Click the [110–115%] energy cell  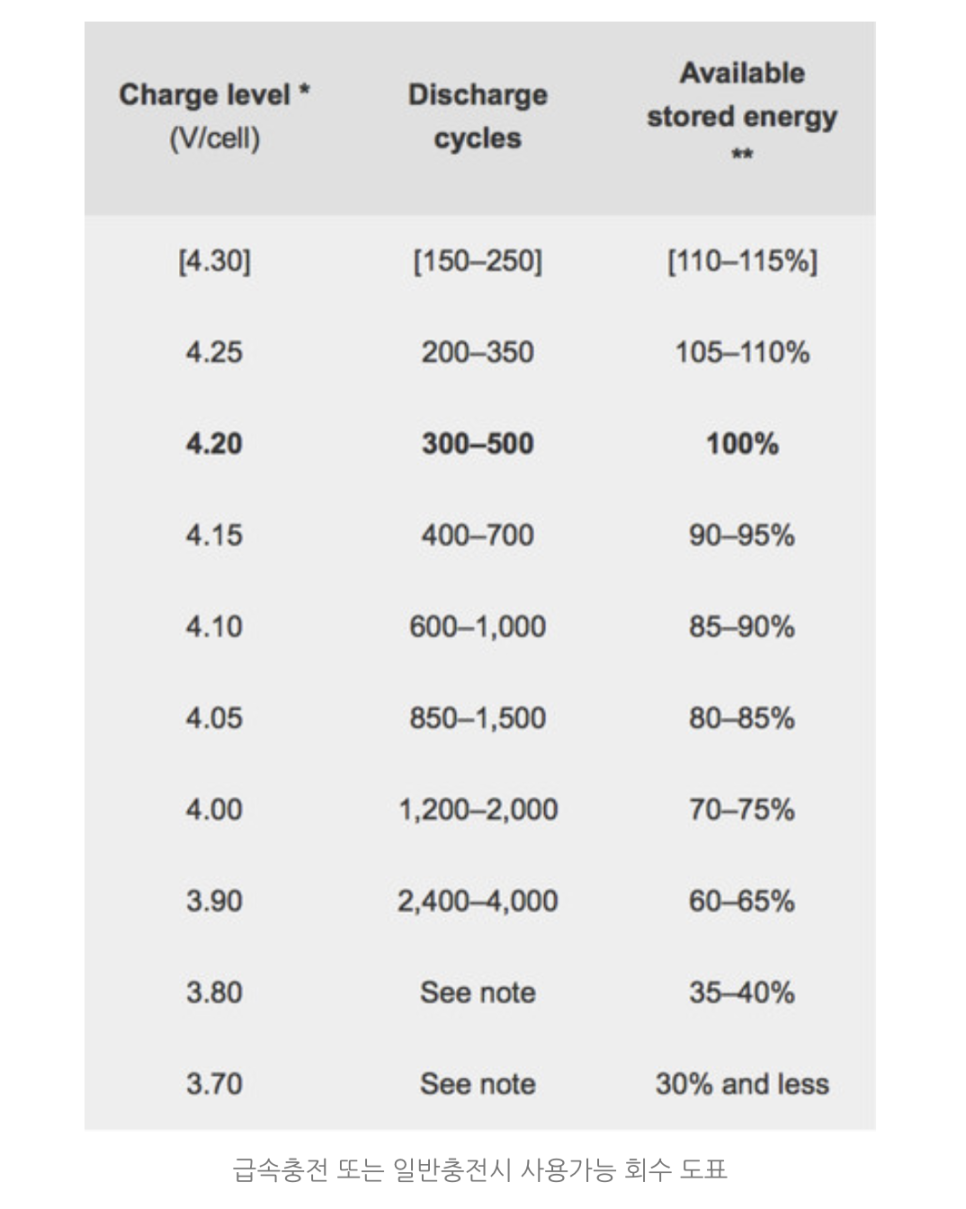(741, 262)
